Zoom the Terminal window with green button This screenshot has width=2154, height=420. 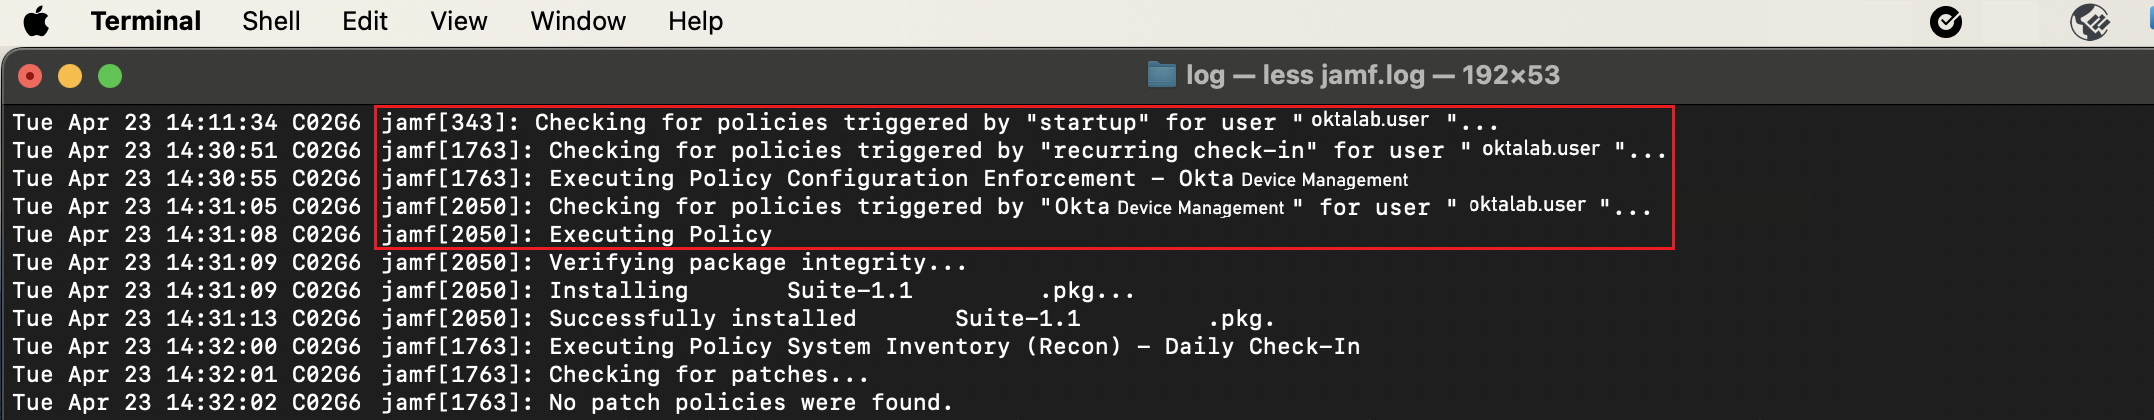[110, 76]
